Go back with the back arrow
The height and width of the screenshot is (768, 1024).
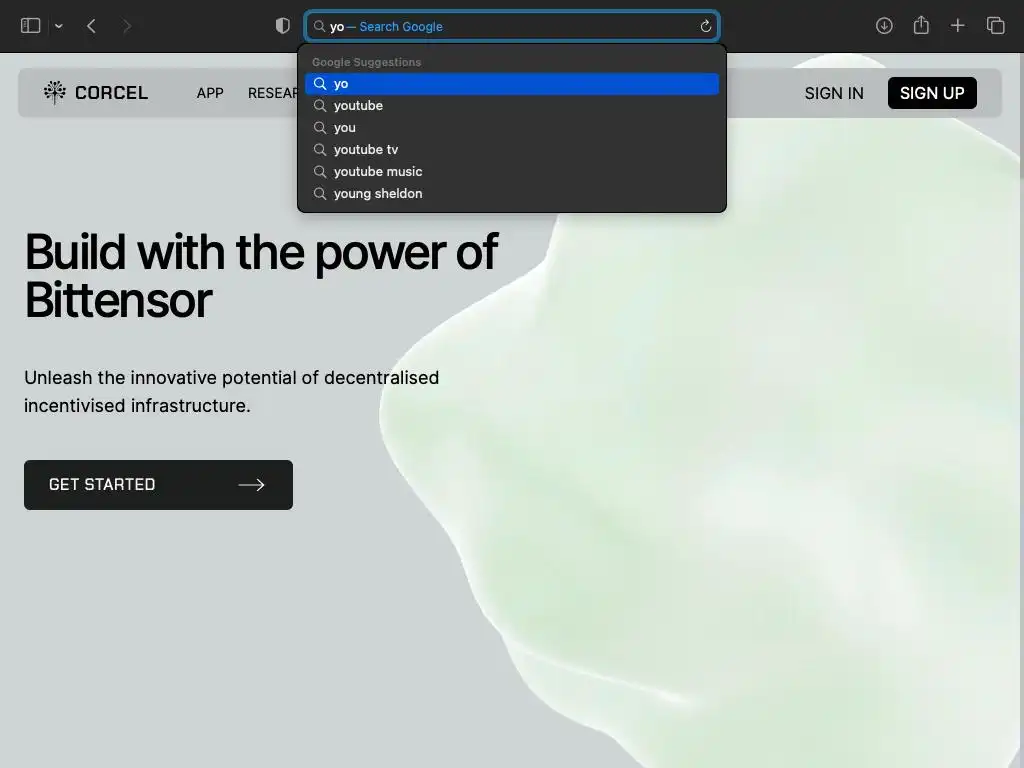[x=91, y=26]
